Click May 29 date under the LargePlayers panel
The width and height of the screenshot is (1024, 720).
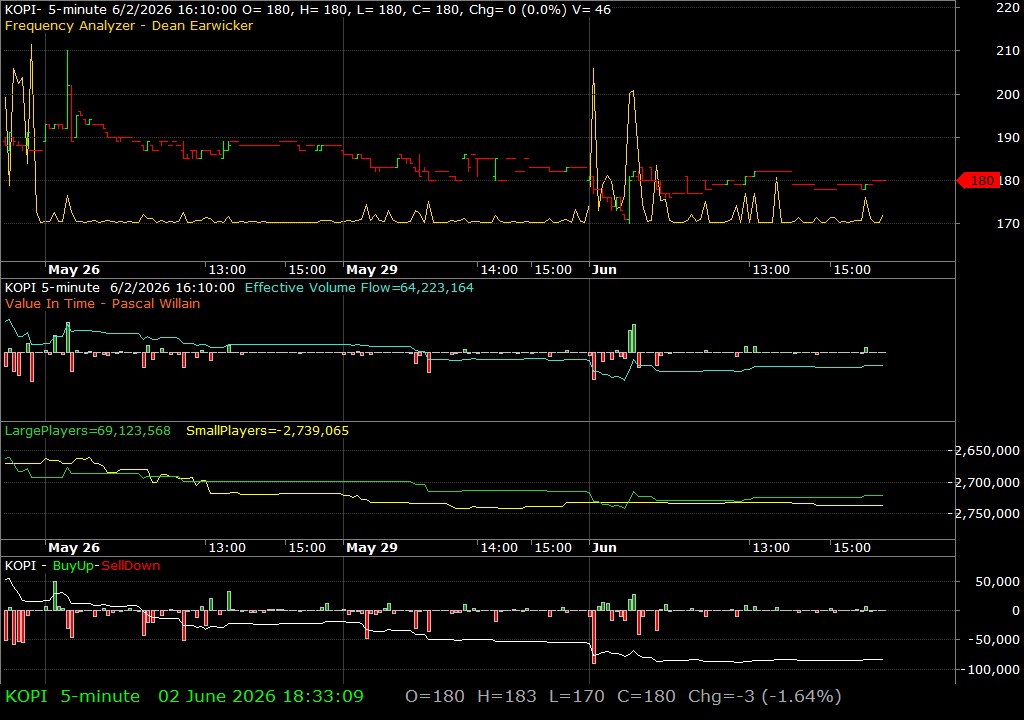372,548
